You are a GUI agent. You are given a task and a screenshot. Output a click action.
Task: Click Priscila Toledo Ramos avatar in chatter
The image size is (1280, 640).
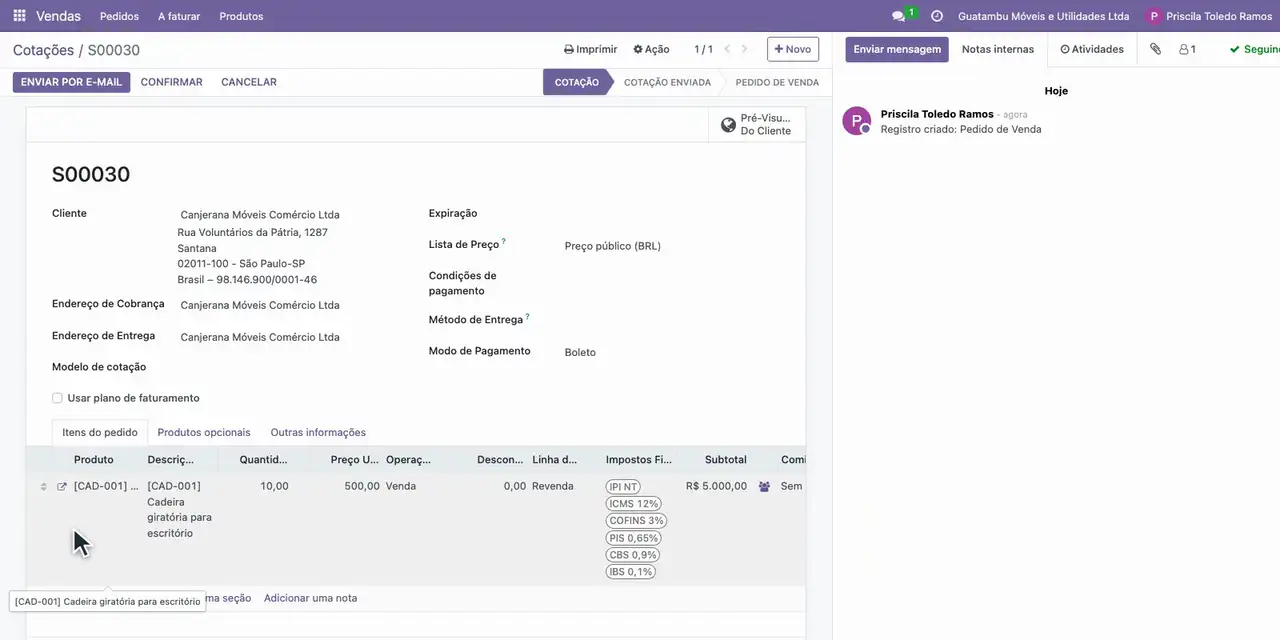856,121
